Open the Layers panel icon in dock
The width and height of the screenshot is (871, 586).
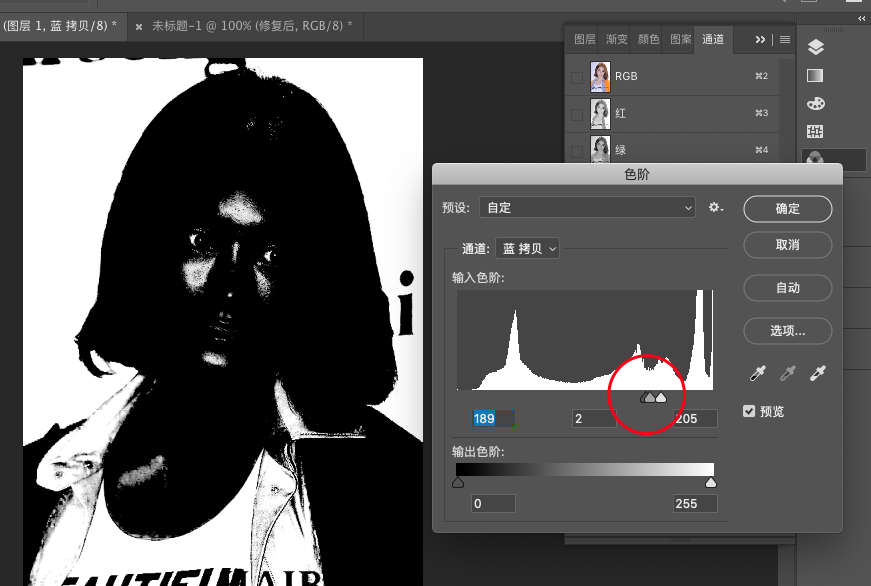(x=815, y=46)
